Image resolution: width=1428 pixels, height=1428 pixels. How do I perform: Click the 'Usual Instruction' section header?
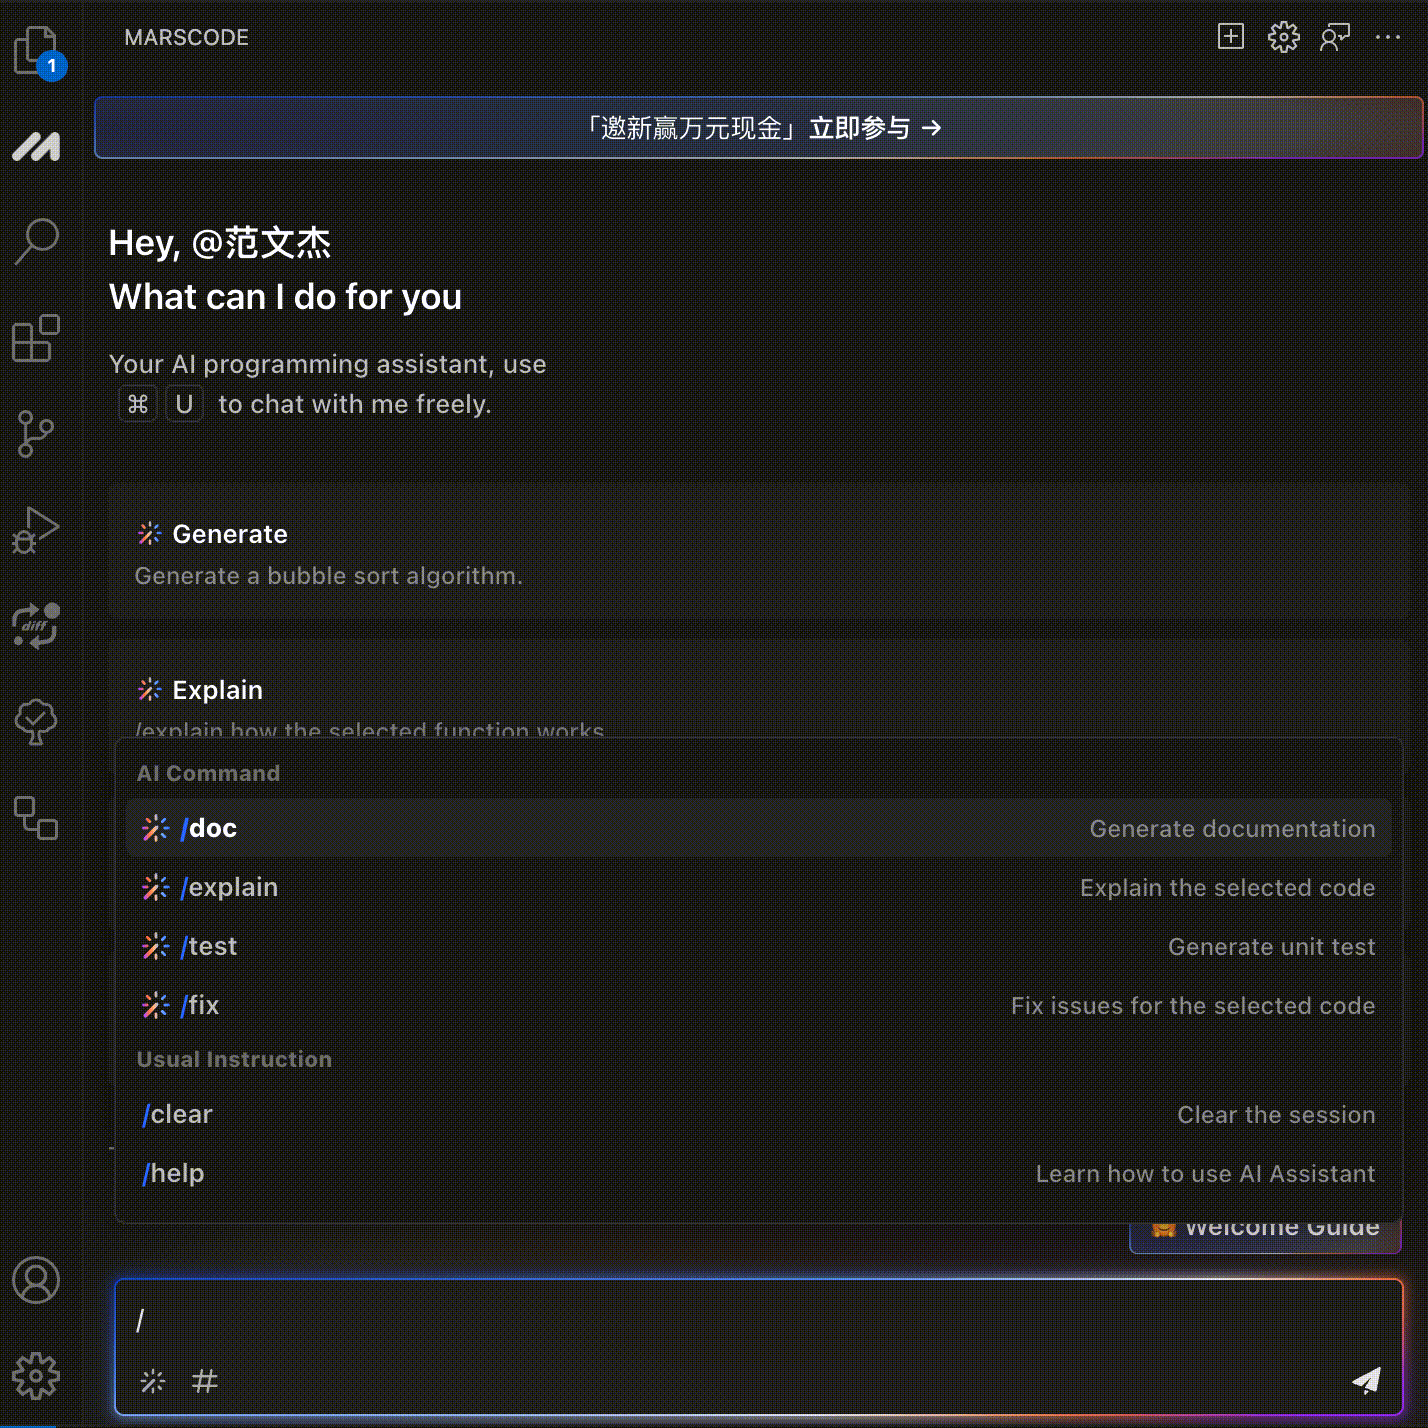234,1059
